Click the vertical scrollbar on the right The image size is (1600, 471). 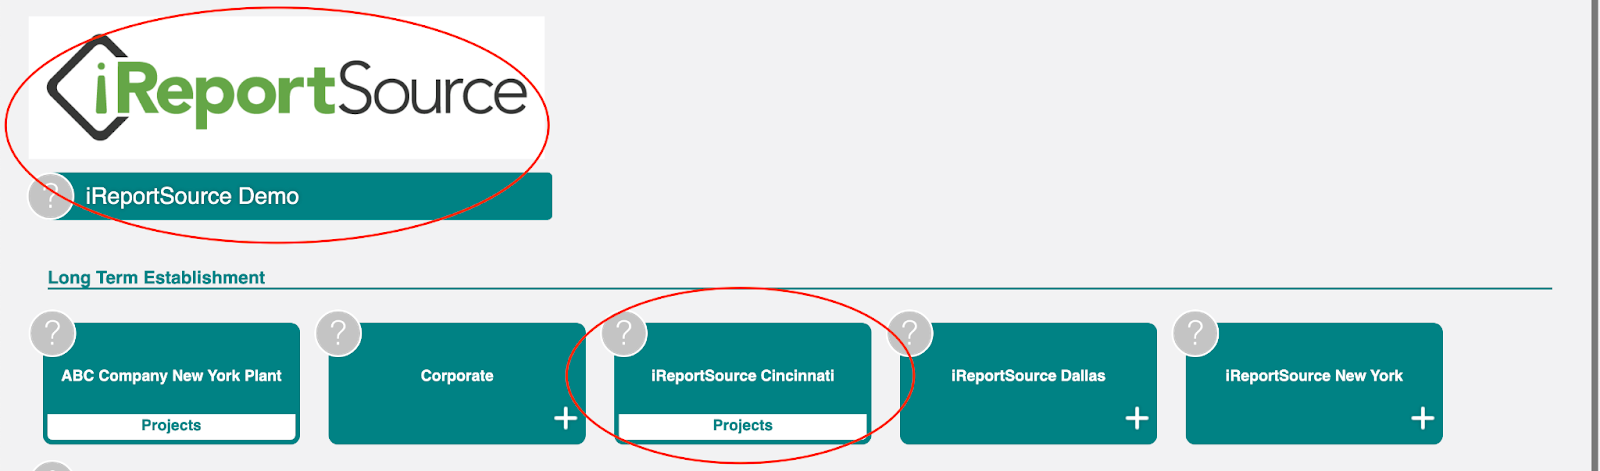pyautogui.click(x=1595, y=235)
